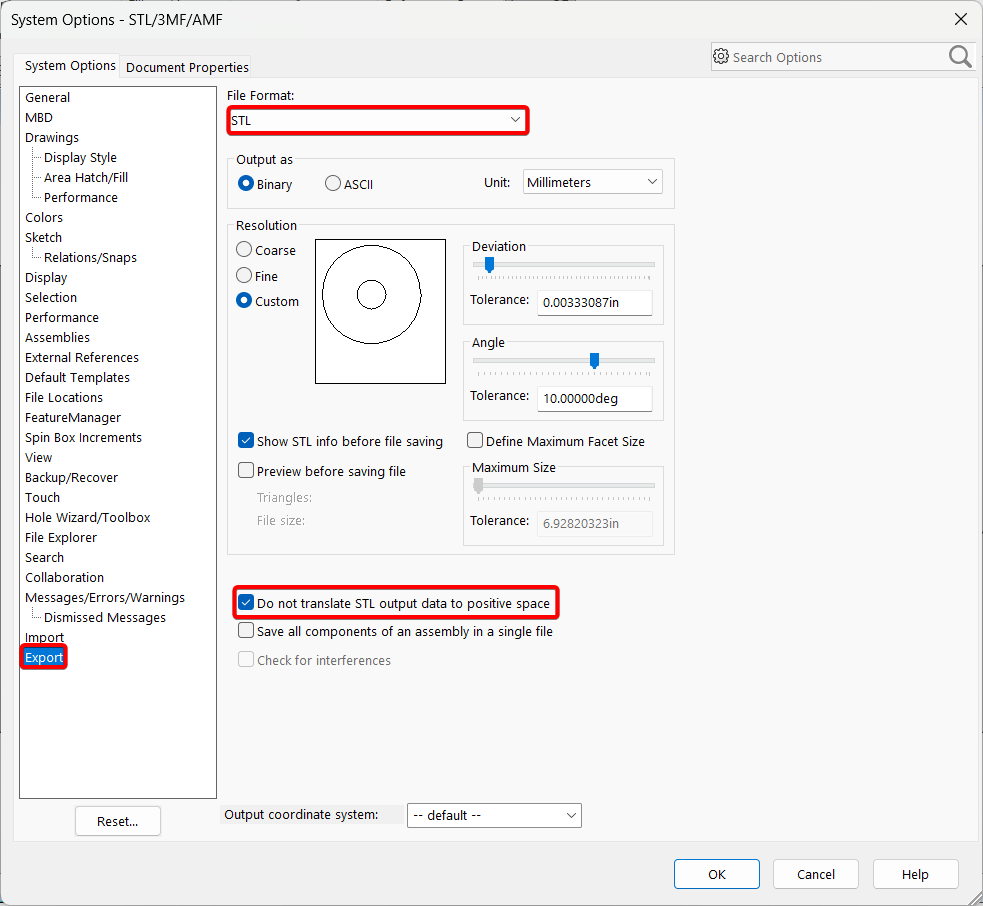This screenshot has height=906, width=983.
Task: Select Performance under Drawings
Action: pyautogui.click(x=81, y=198)
